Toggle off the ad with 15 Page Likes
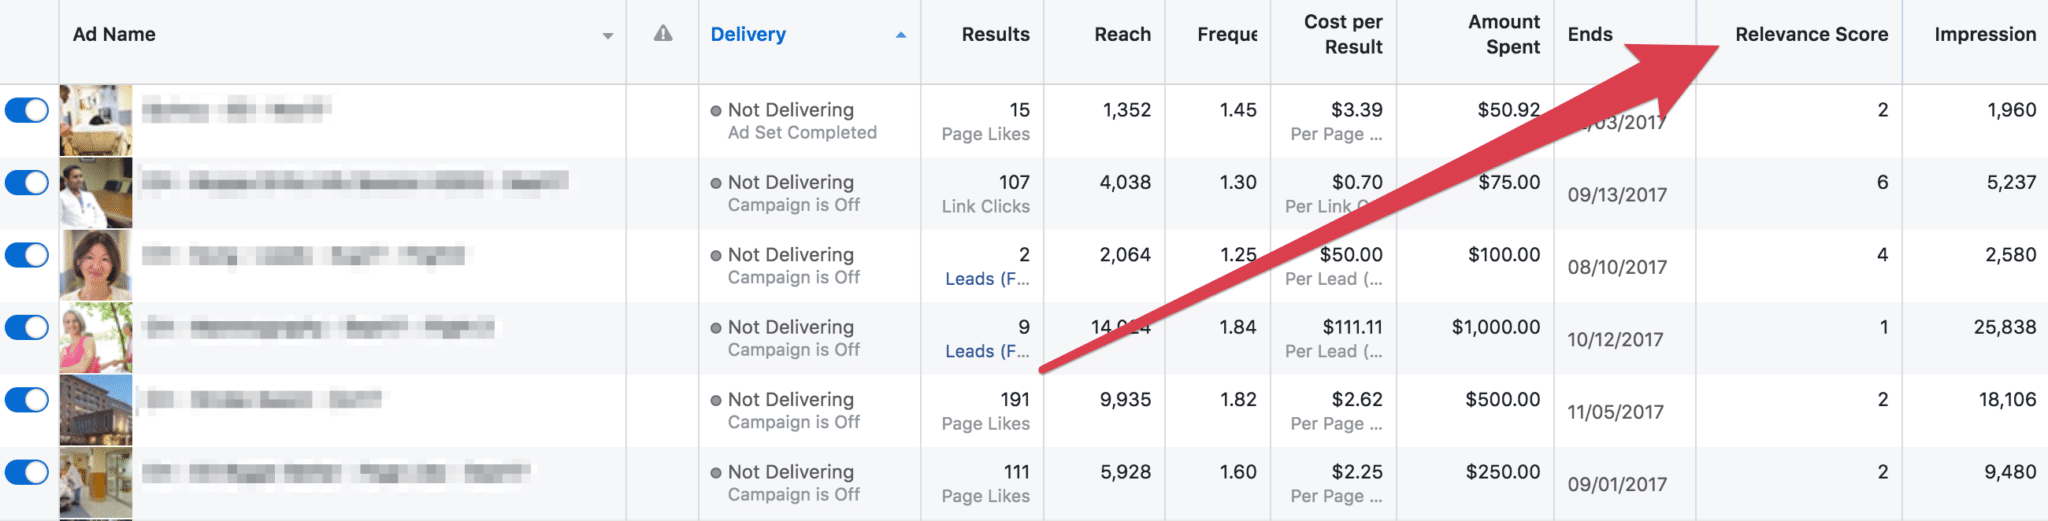The height and width of the screenshot is (521, 2048). [27, 110]
